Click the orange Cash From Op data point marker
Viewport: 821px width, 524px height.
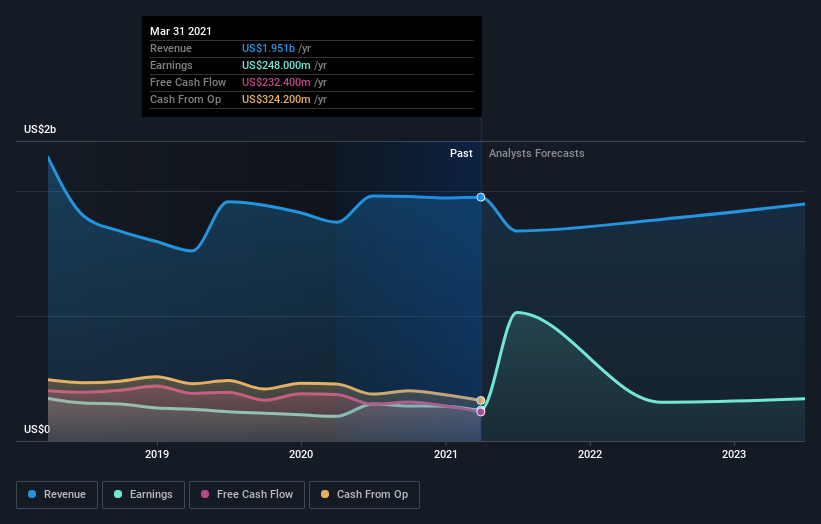point(481,400)
